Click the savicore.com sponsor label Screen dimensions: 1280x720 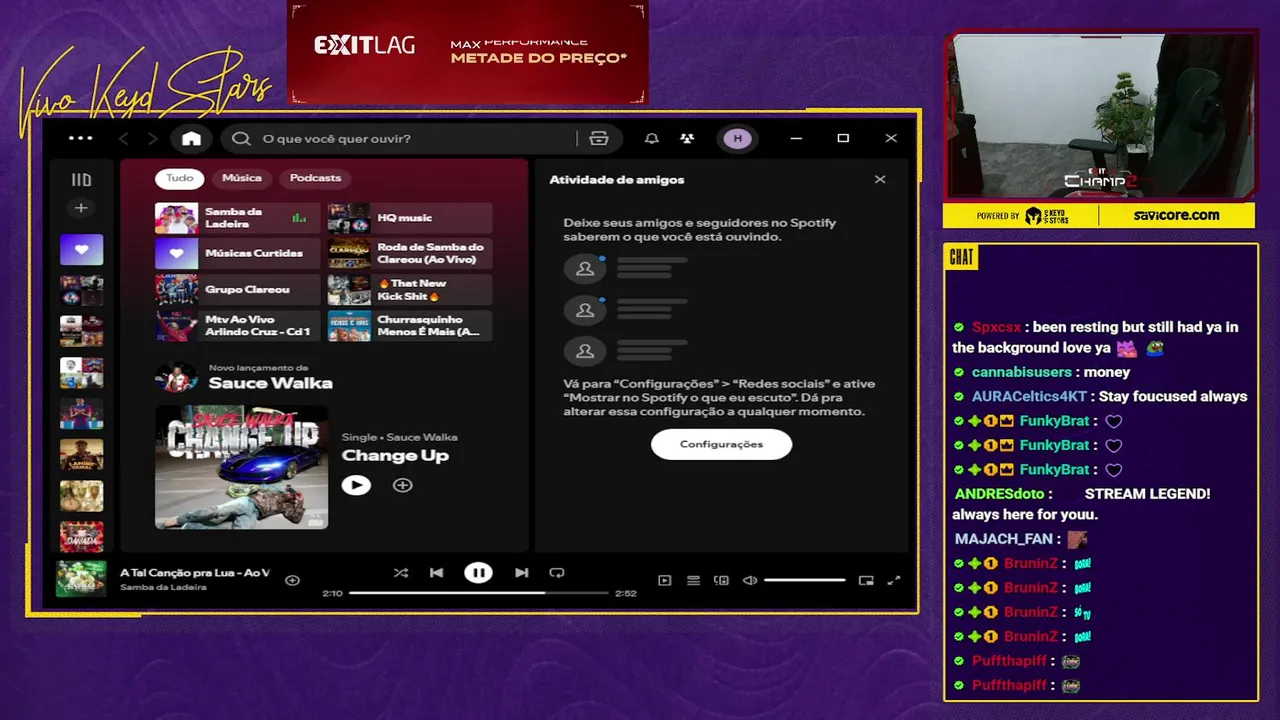1176,215
